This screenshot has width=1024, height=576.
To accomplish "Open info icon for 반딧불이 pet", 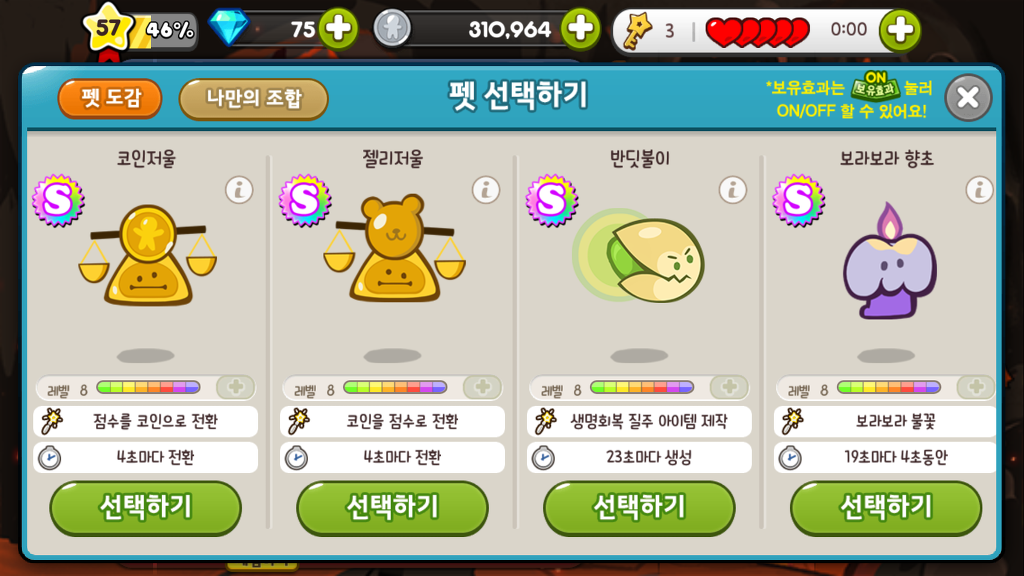I will (x=733, y=191).
